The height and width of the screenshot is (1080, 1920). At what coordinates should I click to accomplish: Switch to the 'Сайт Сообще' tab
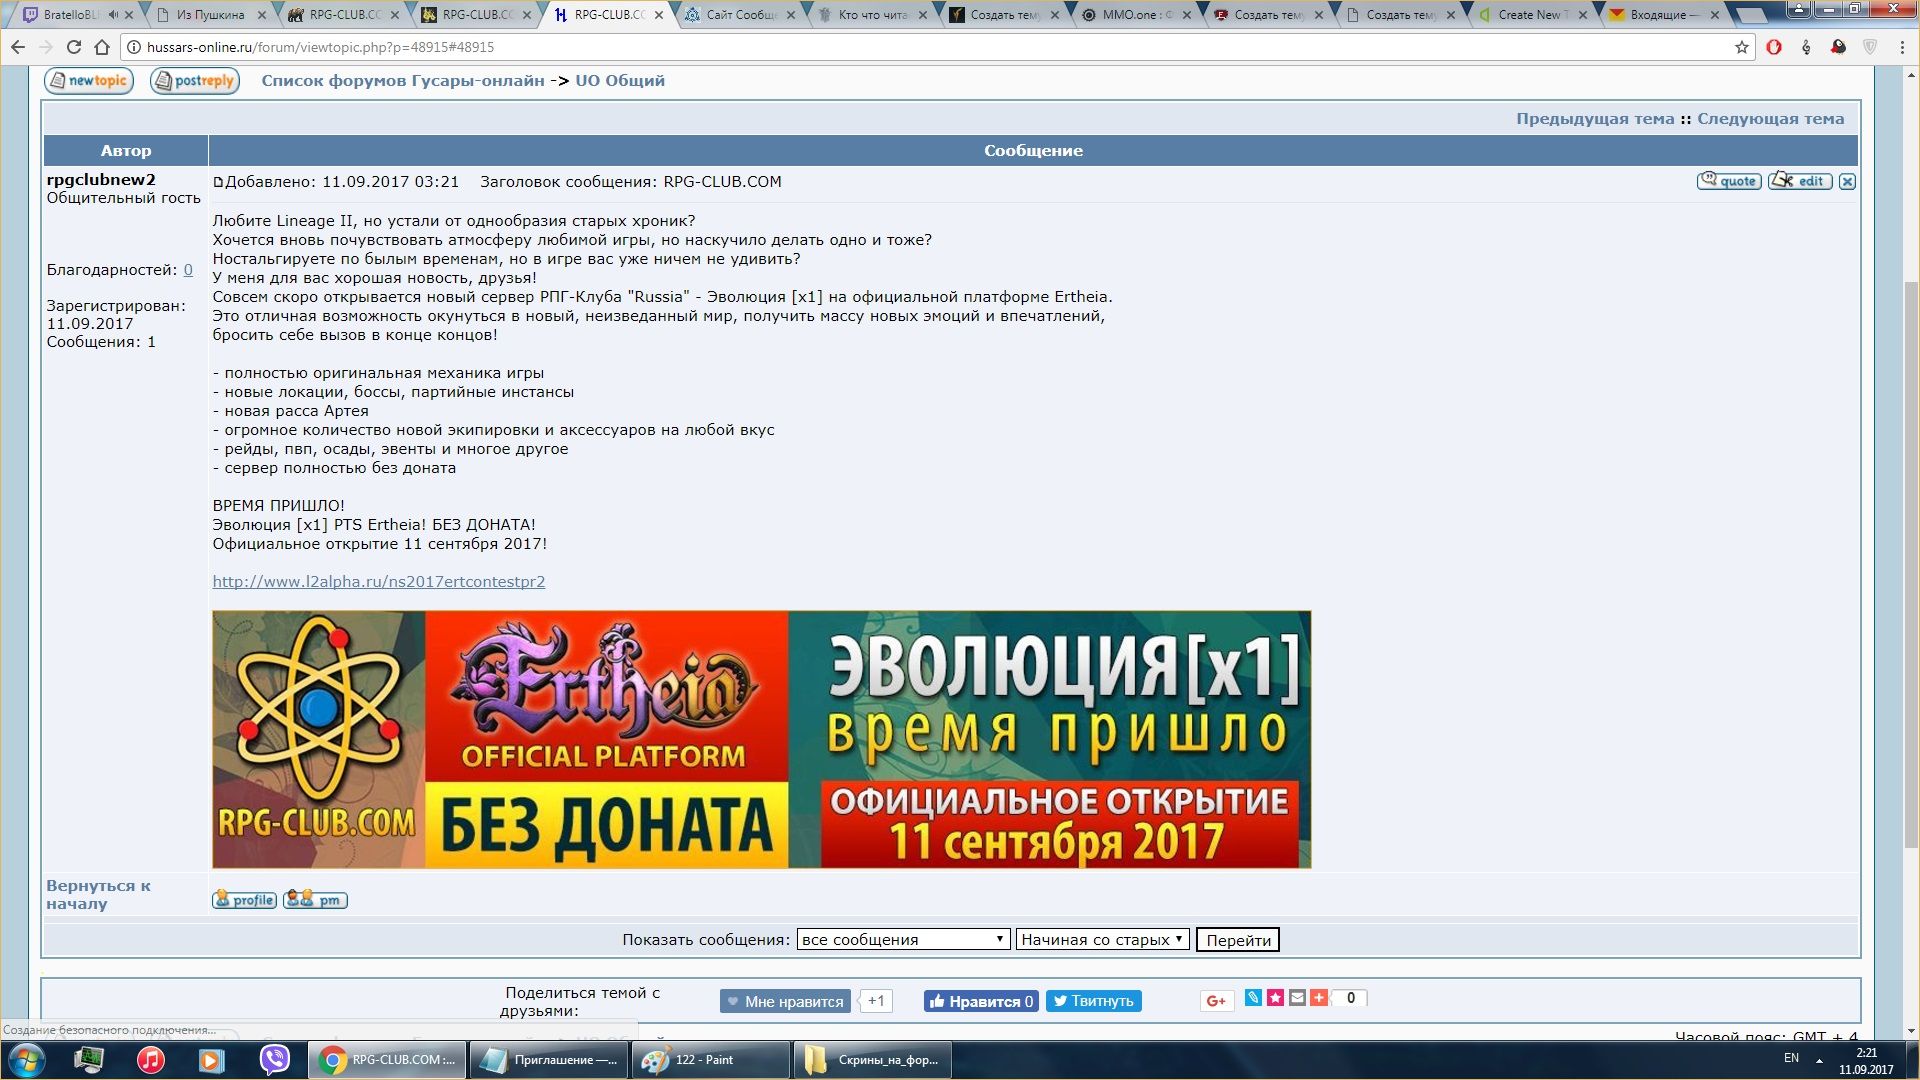(740, 15)
